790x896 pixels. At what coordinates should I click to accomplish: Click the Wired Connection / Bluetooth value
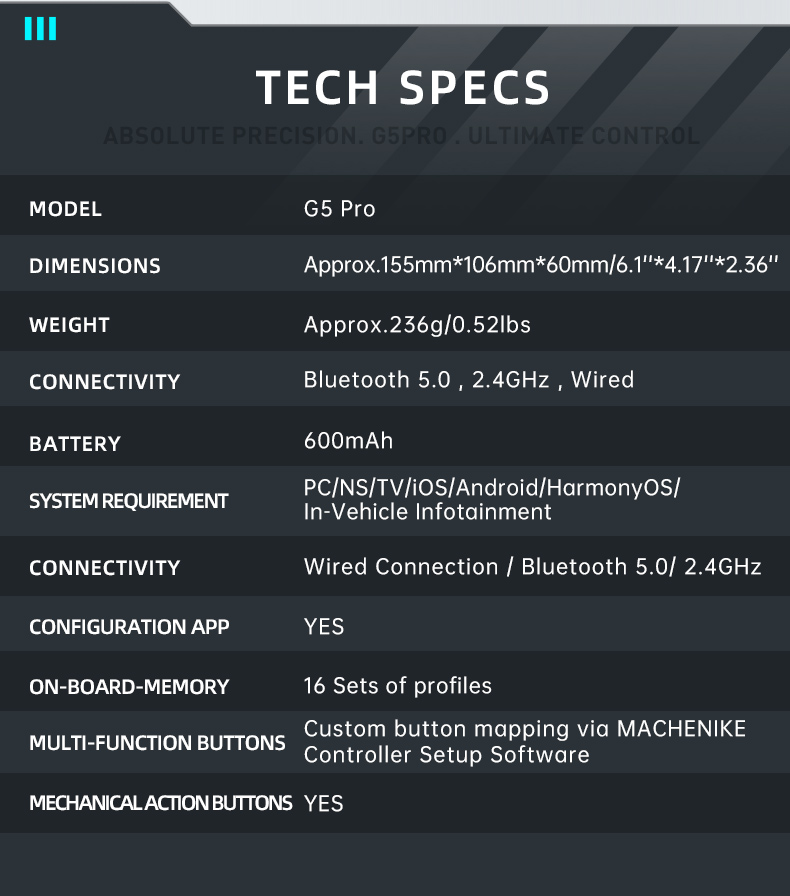pos(532,567)
